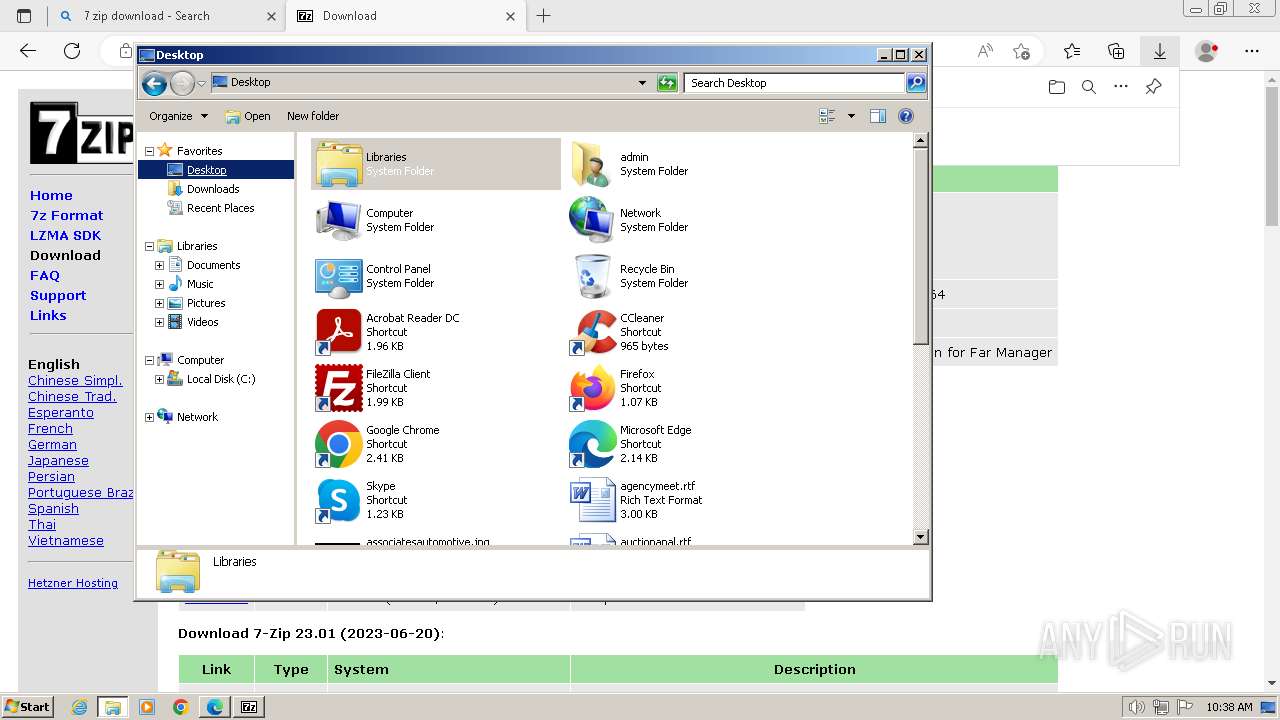Select the Firefox shortcut icon

pyautogui.click(x=592, y=388)
